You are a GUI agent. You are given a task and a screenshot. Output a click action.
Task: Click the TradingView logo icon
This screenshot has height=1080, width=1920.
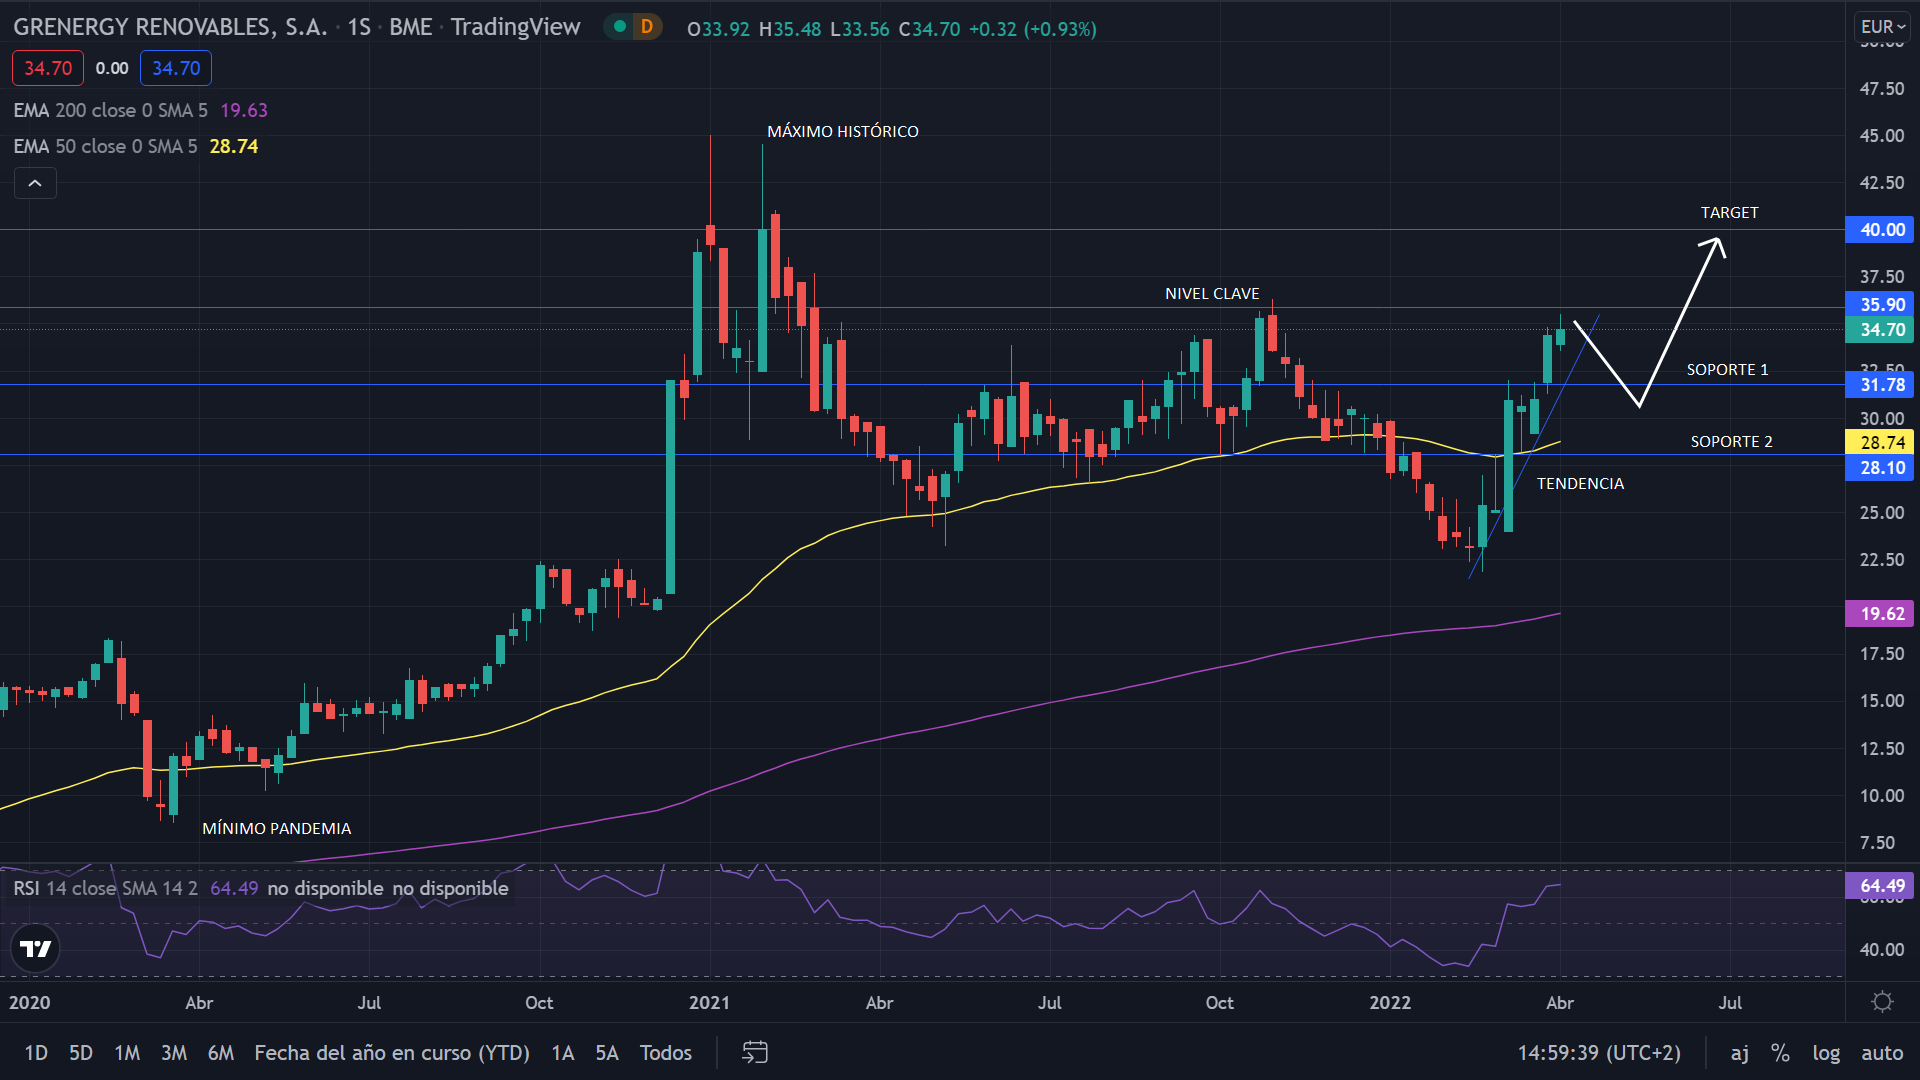point(36,948)
